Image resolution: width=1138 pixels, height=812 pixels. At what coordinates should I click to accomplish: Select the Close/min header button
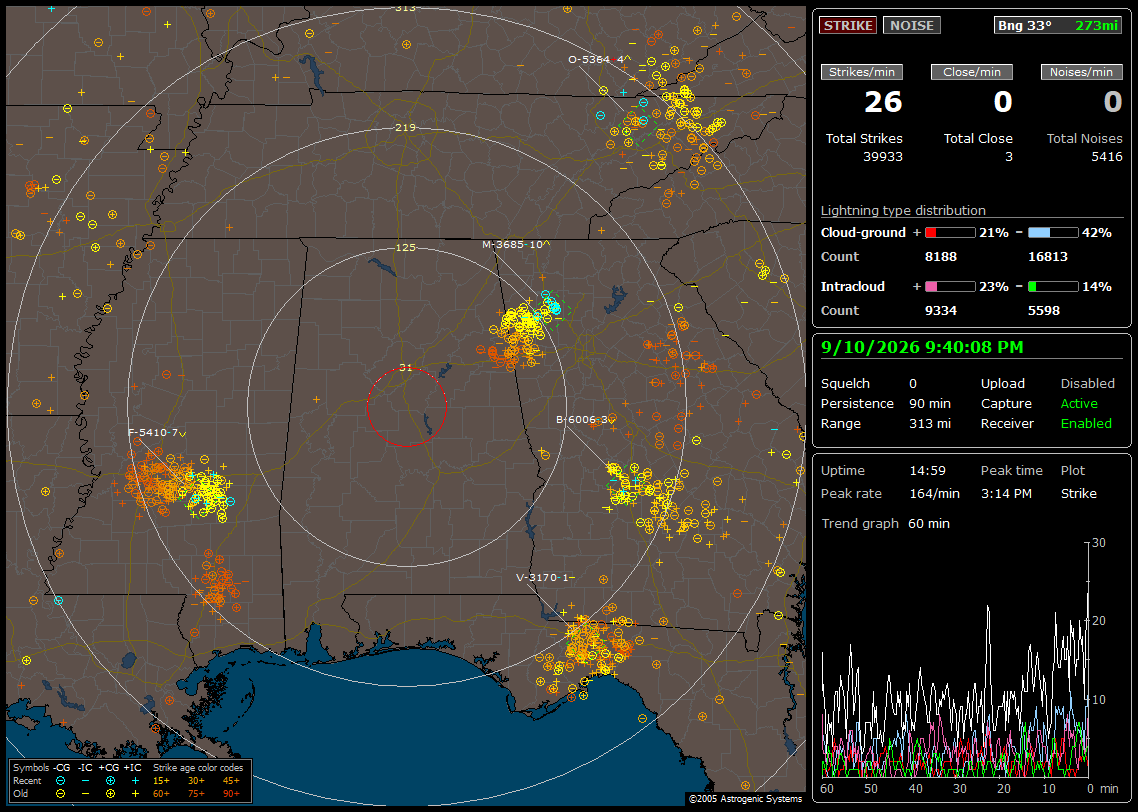(972, 72)
